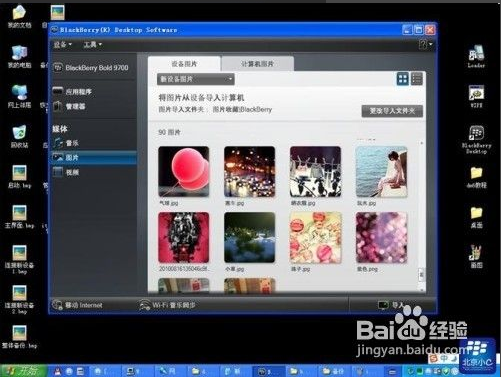The image size is (501, 377).
Task: Select the 小草.jpg grass thumbnail
Action: [250, 237]
